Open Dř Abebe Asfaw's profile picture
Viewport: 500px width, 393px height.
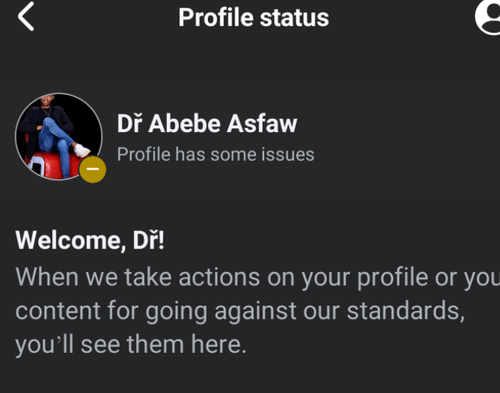(x=59, y=137)
